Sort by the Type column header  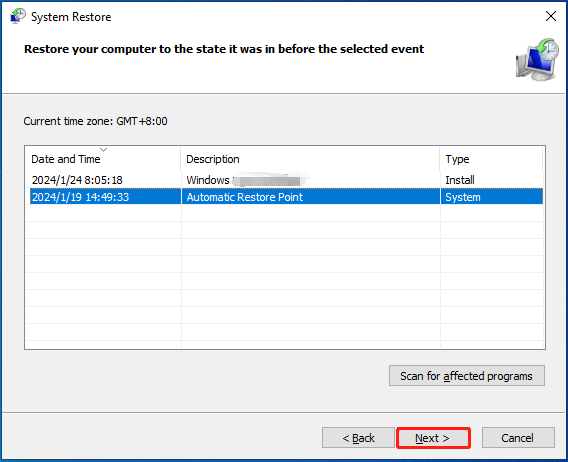point(492,159)
